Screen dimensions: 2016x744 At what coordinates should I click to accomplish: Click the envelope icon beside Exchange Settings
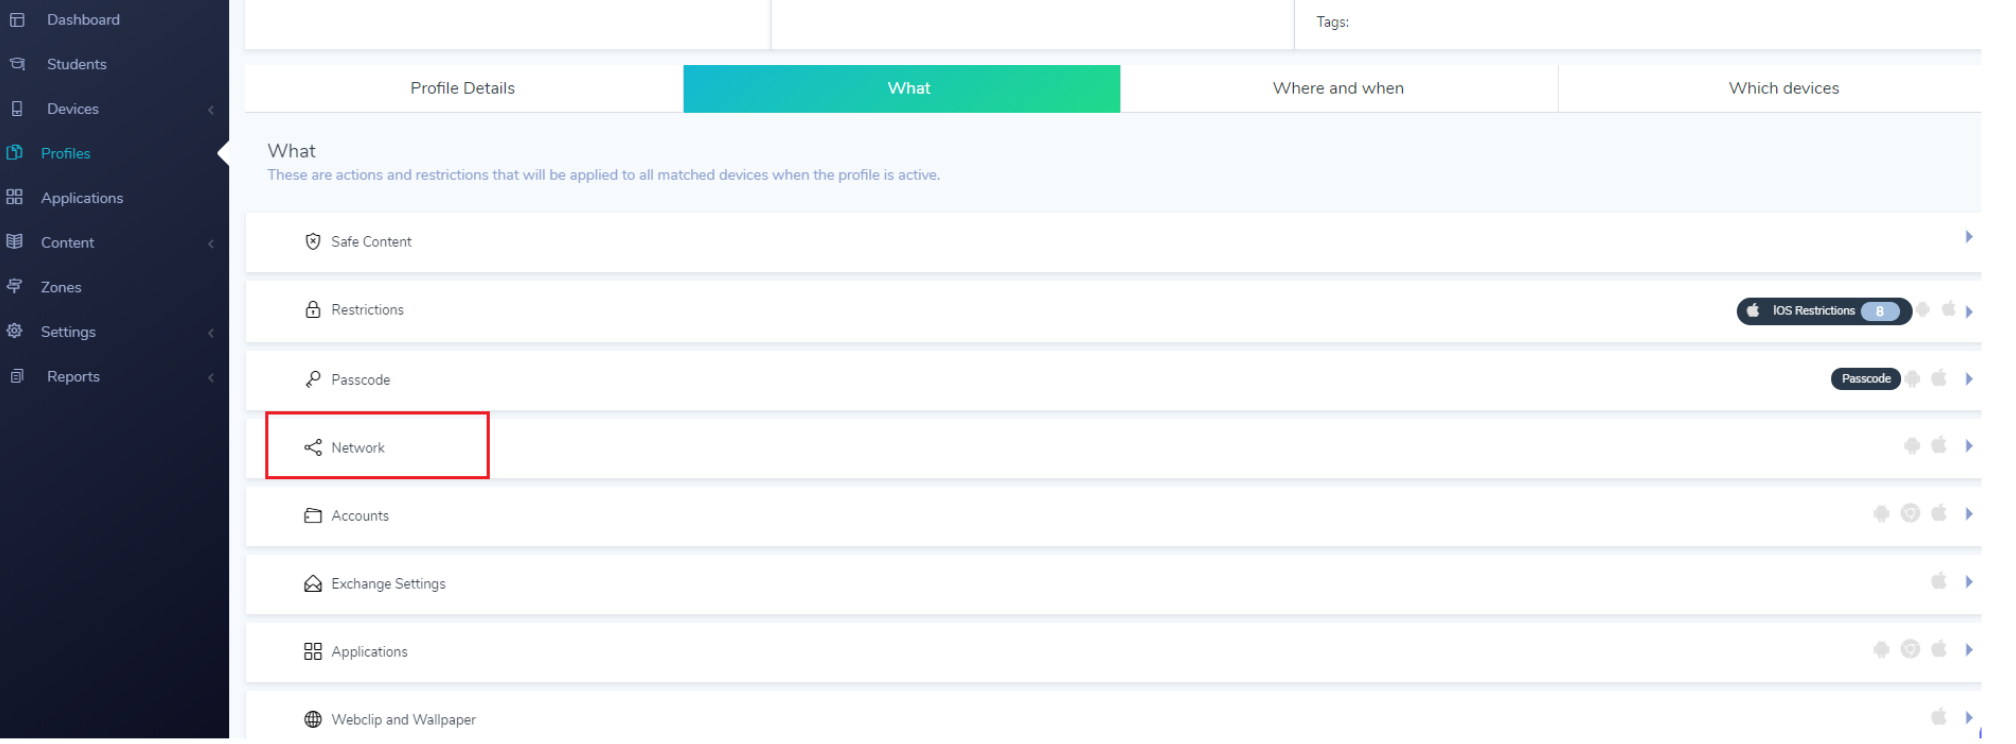click(x=313, y=584)
